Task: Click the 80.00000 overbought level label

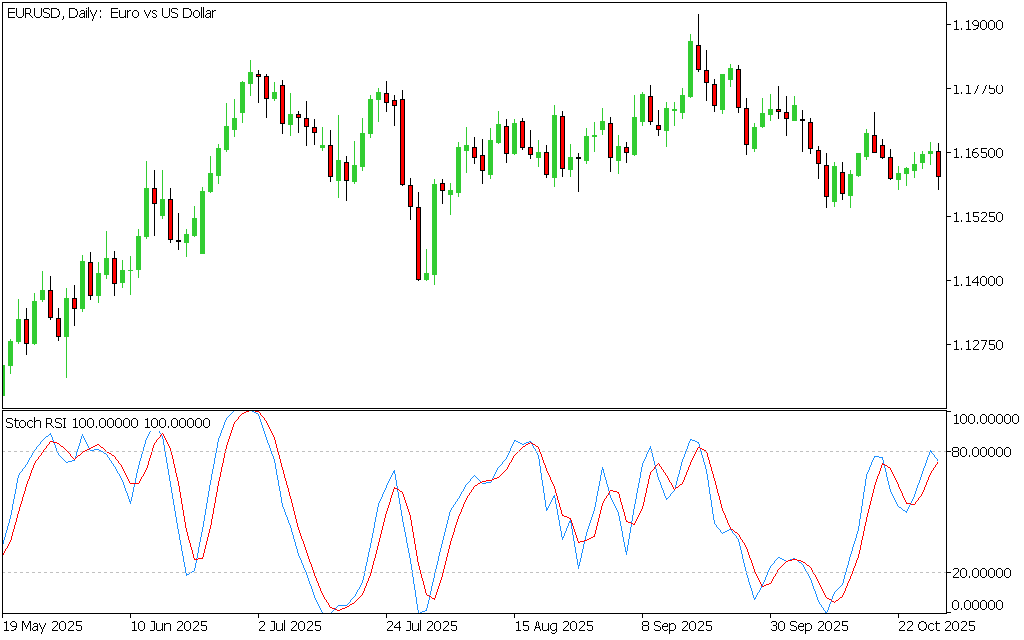Action: [x=983, y=452]
